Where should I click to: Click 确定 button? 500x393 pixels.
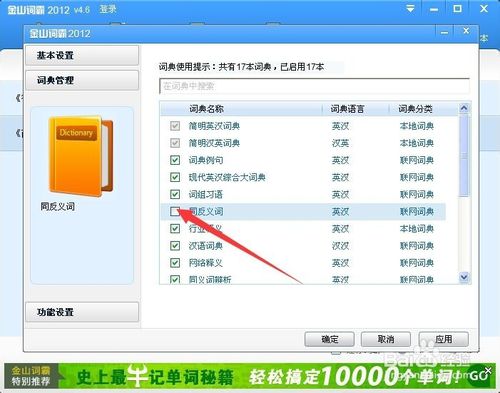pos(329,339)
